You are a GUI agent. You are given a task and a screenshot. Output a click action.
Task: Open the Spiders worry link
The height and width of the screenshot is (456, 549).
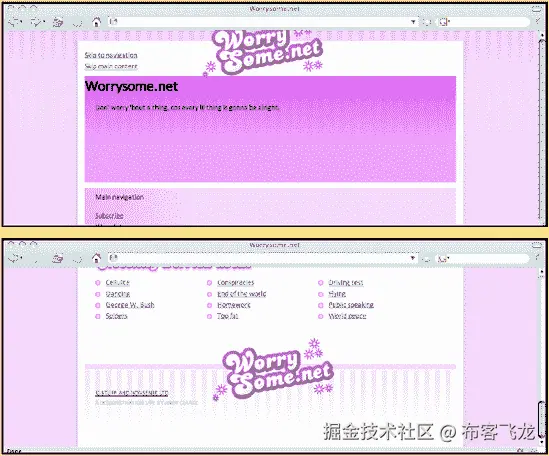click(117, 316)
